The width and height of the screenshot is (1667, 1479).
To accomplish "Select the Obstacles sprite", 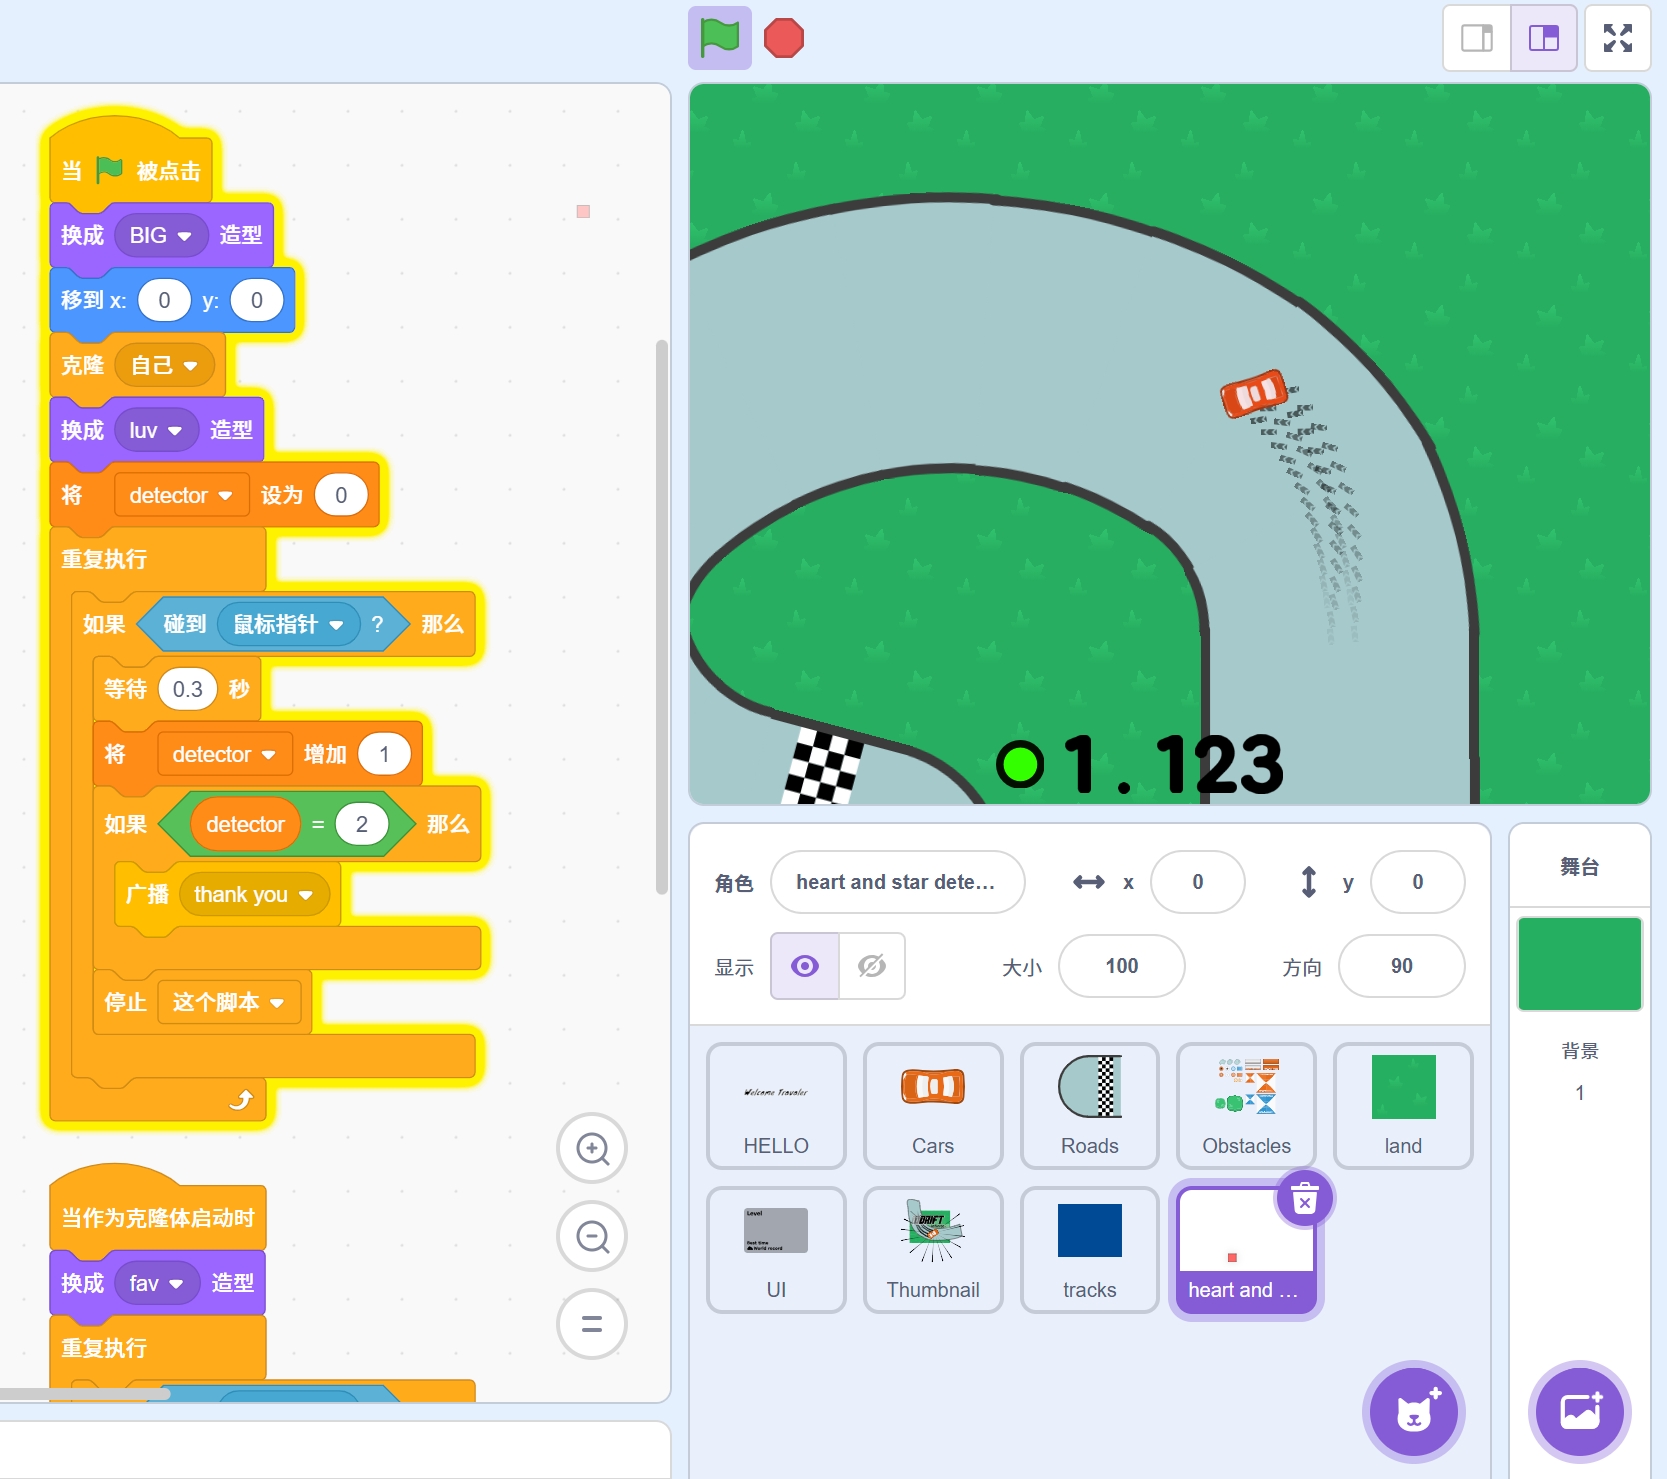I will coord(1245,1105).
